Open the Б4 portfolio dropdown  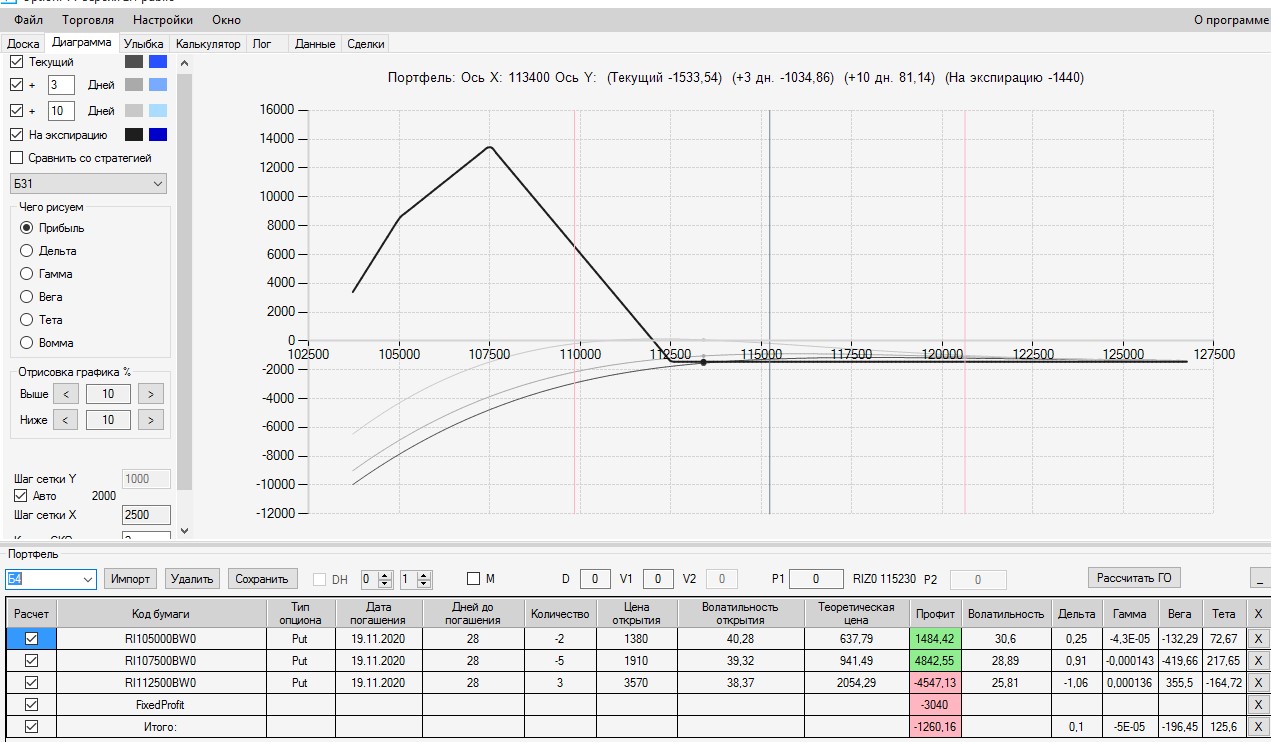pyautogui.click(x=51, y=579)
